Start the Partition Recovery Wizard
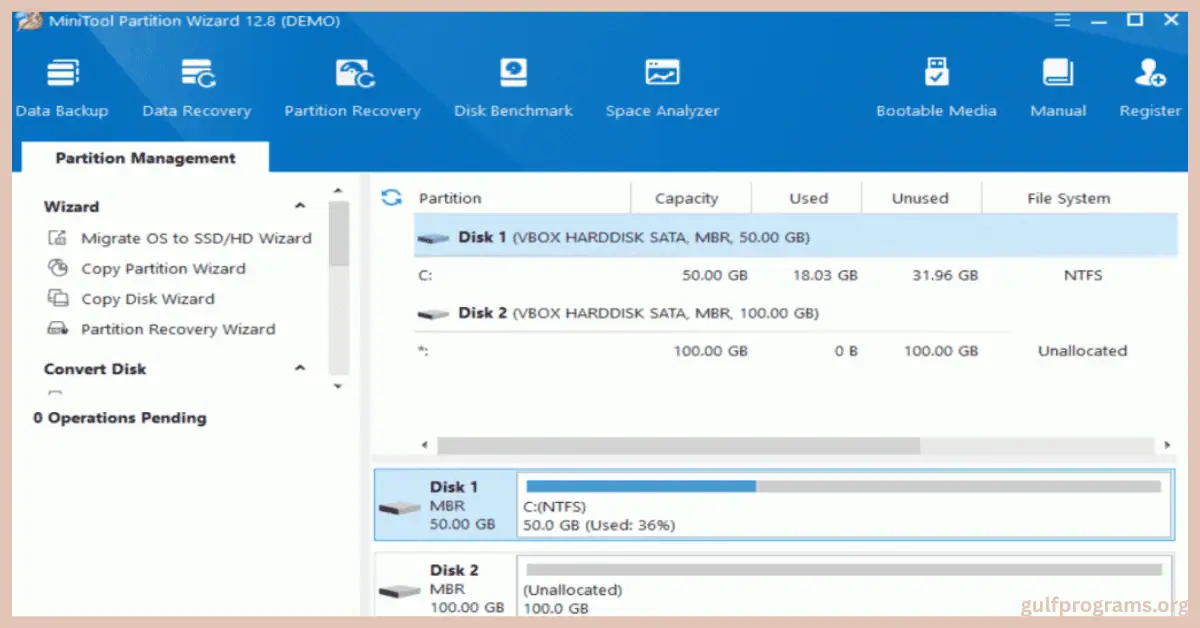The width and height of the screenshot is (1200, 628). [178, 328]
